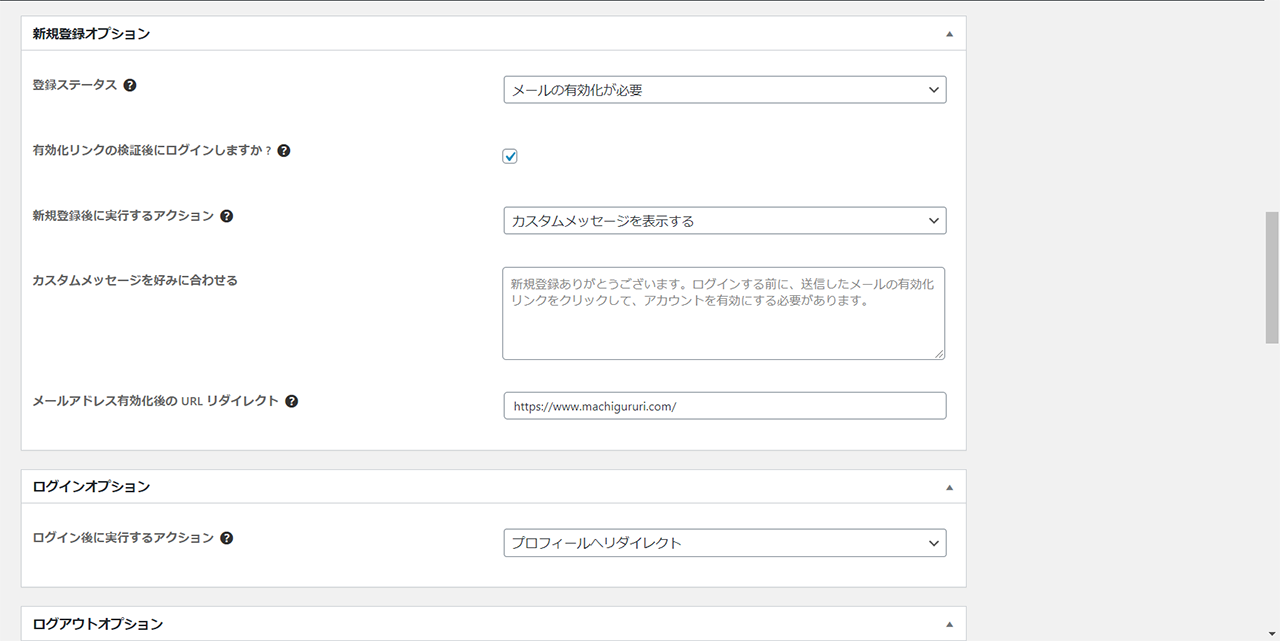Click the 登録ステータス label
The height and width of the screenshot is (641, 1280).
[x=75, y=85]
